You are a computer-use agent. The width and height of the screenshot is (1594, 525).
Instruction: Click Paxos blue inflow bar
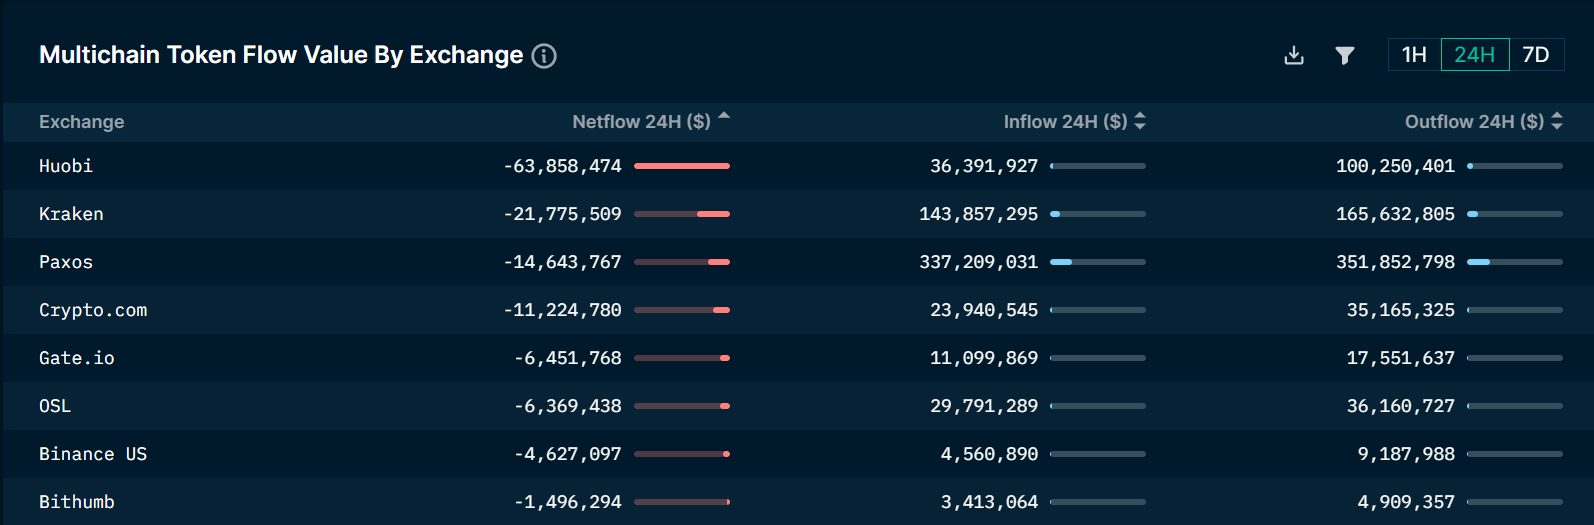[1061, 262]
